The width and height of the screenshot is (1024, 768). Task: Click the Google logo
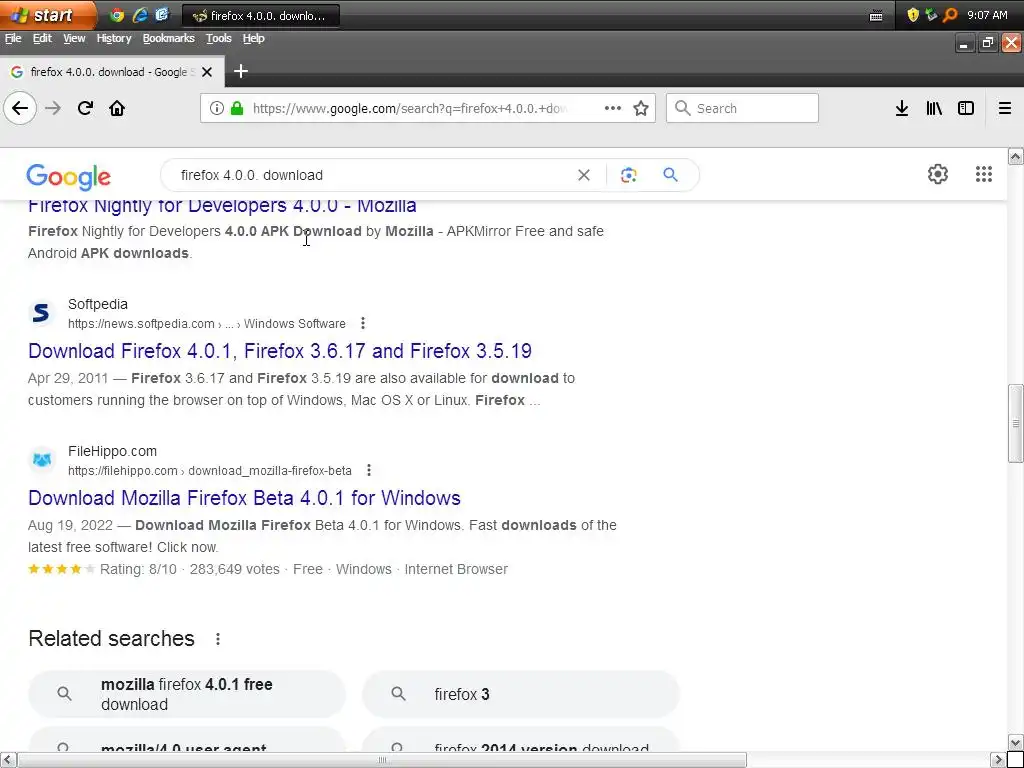pos(69,176)
